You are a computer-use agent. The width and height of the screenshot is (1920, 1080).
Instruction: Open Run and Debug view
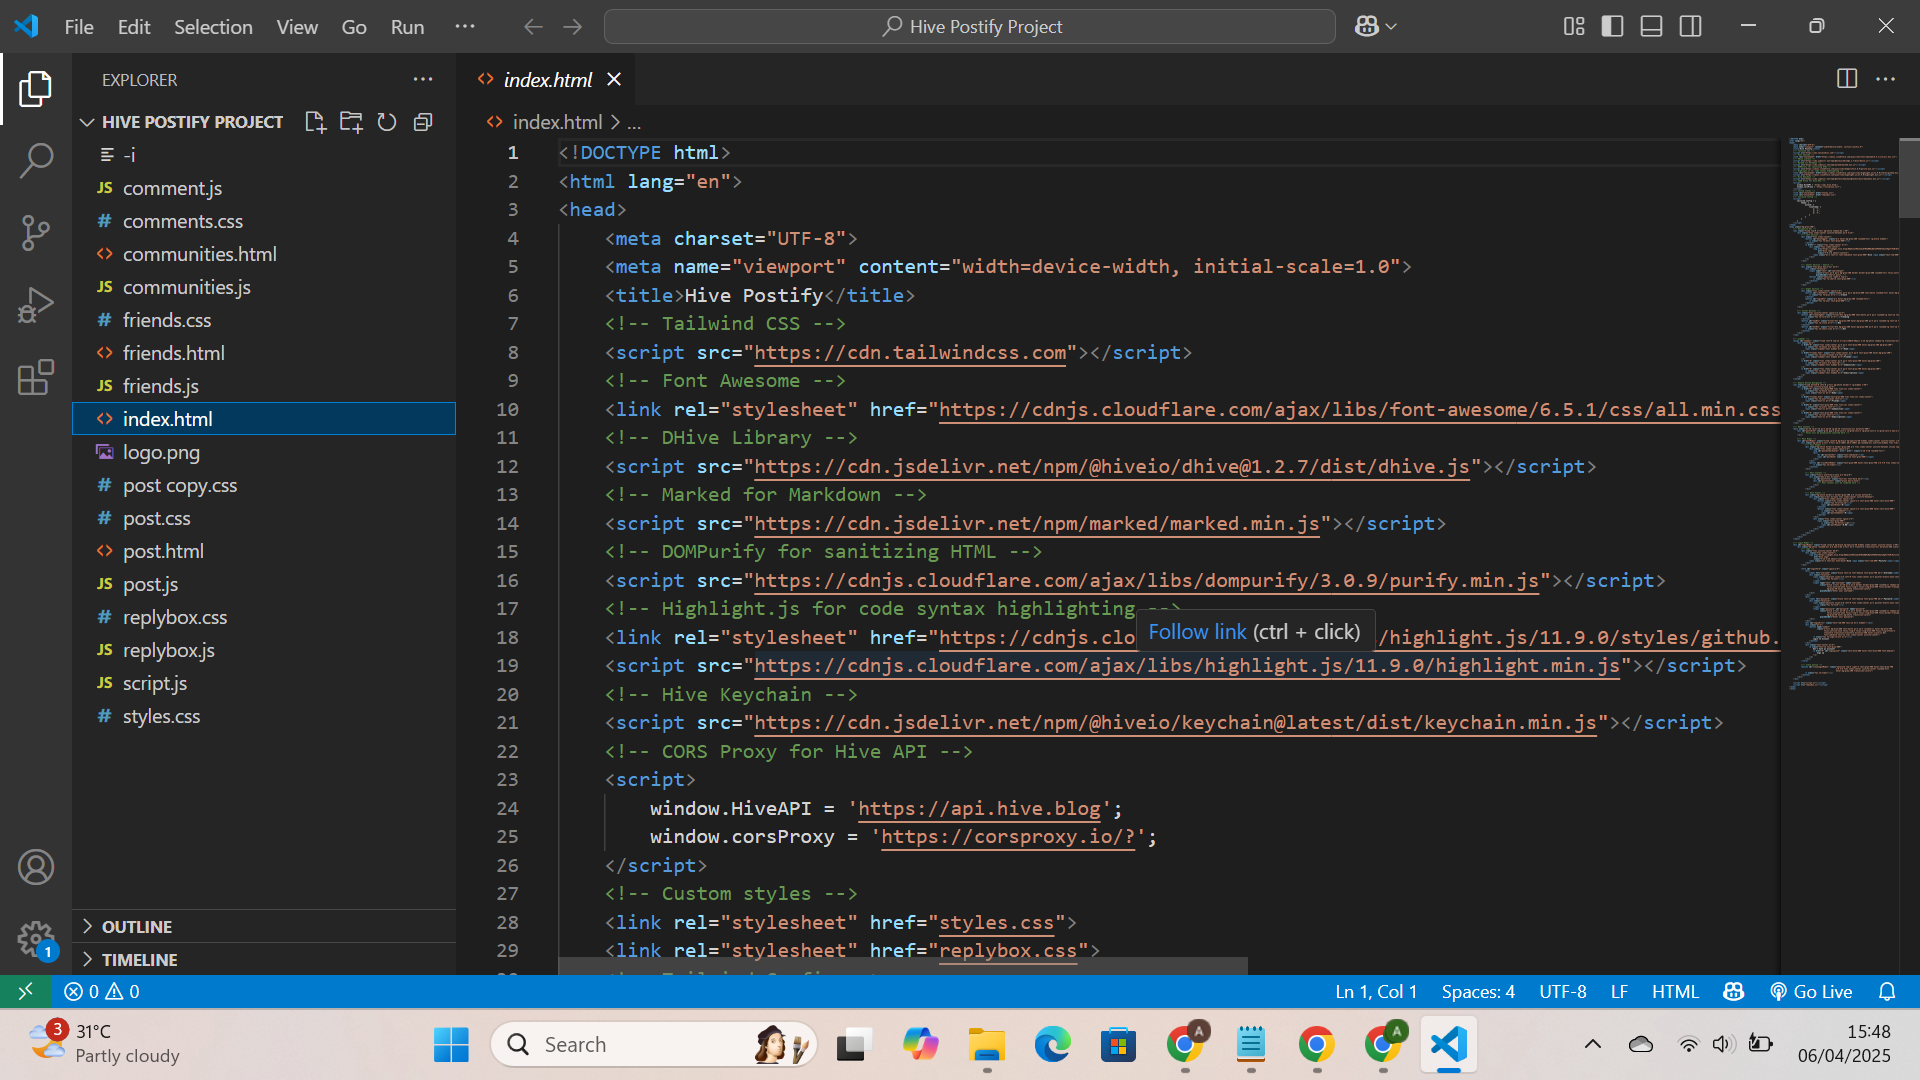36,305
